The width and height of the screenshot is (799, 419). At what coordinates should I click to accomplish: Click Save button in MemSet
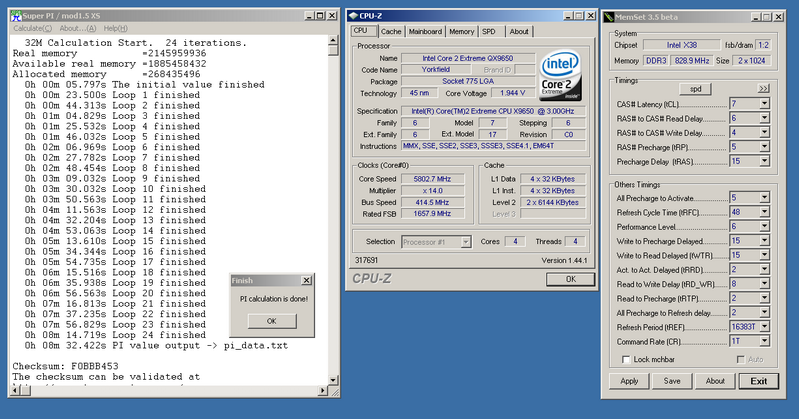point(672,381)
